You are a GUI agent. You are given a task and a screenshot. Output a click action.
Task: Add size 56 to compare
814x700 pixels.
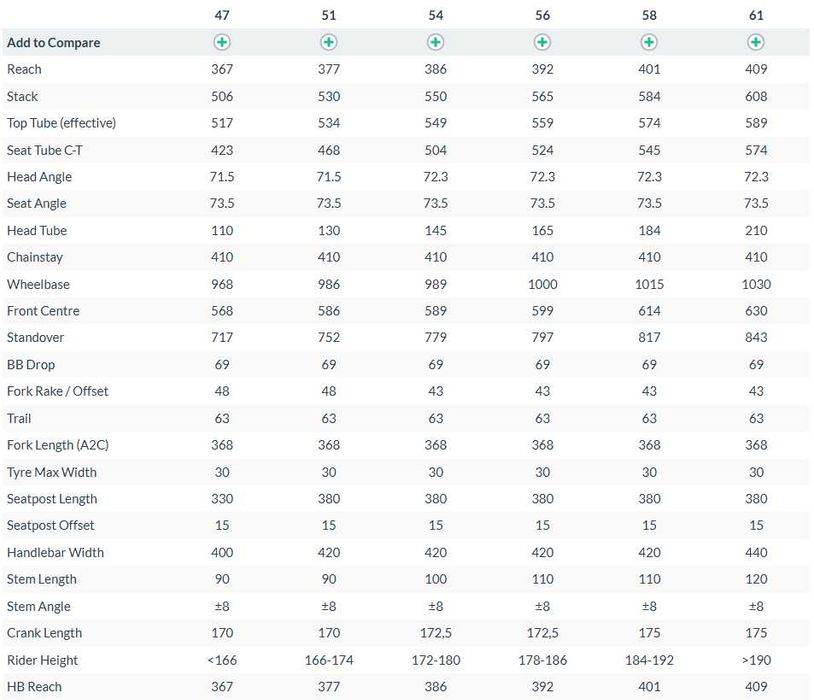[x=542, y=42]
